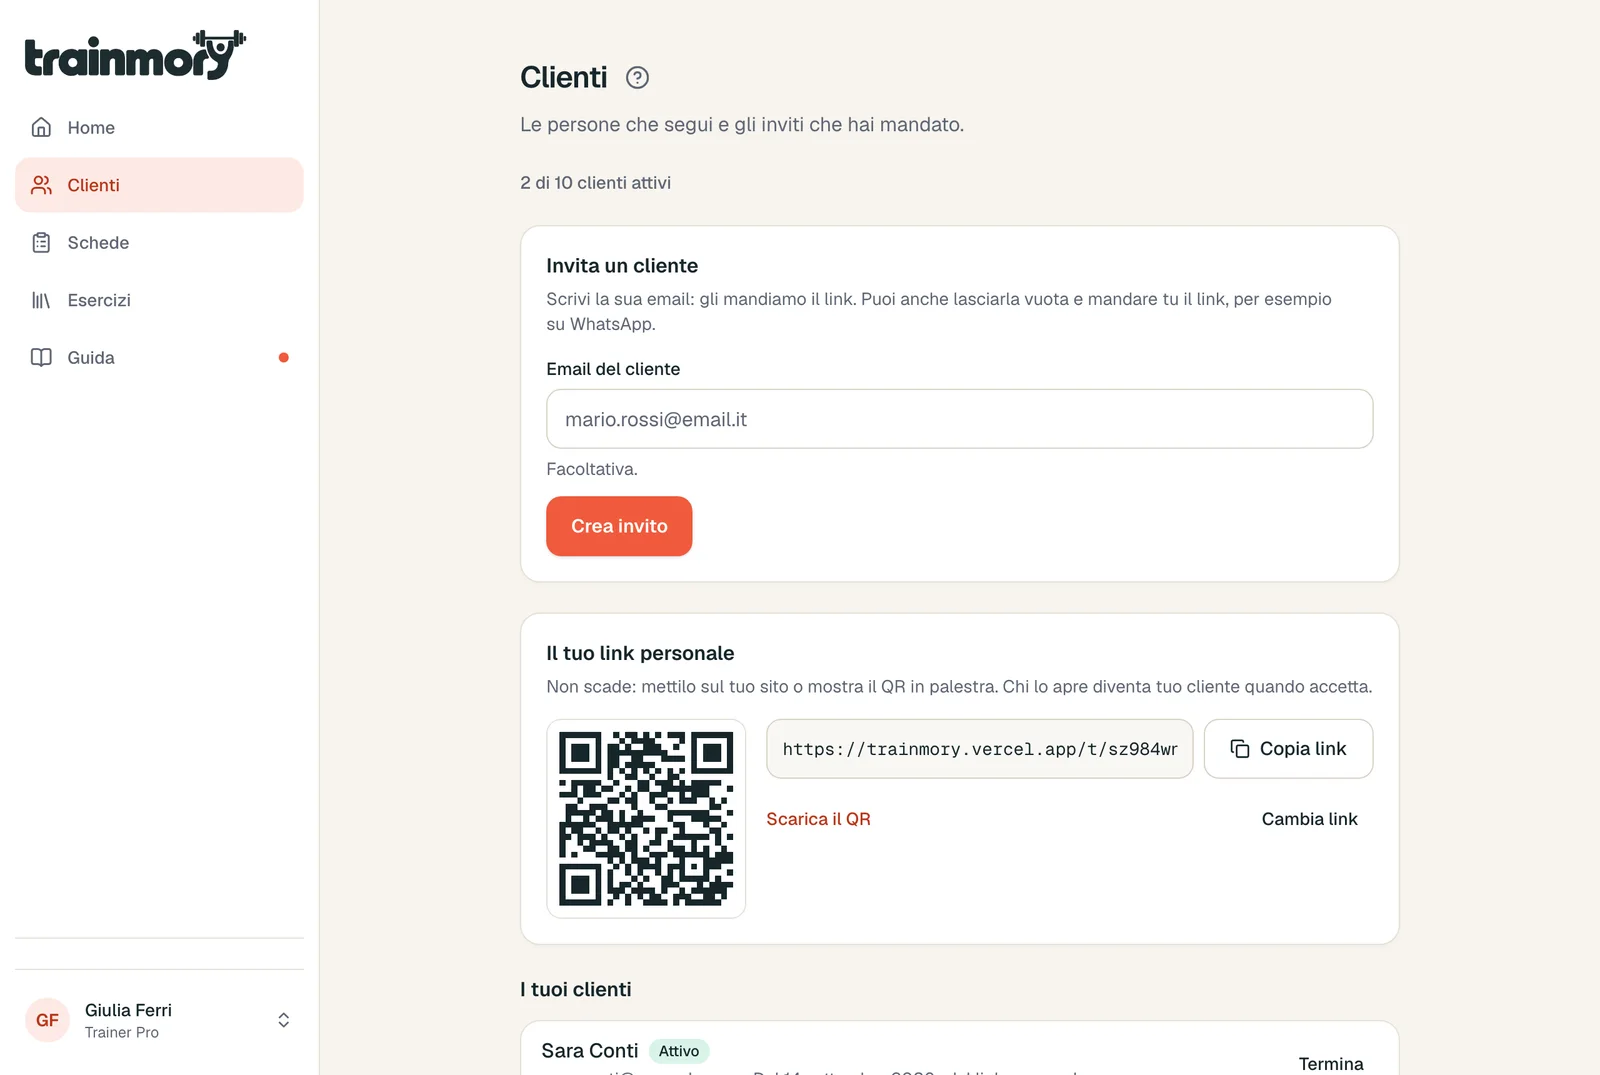Click the Sara Conti client name
This screenshot has height=1075, width=1600.
pos(590,1051)
